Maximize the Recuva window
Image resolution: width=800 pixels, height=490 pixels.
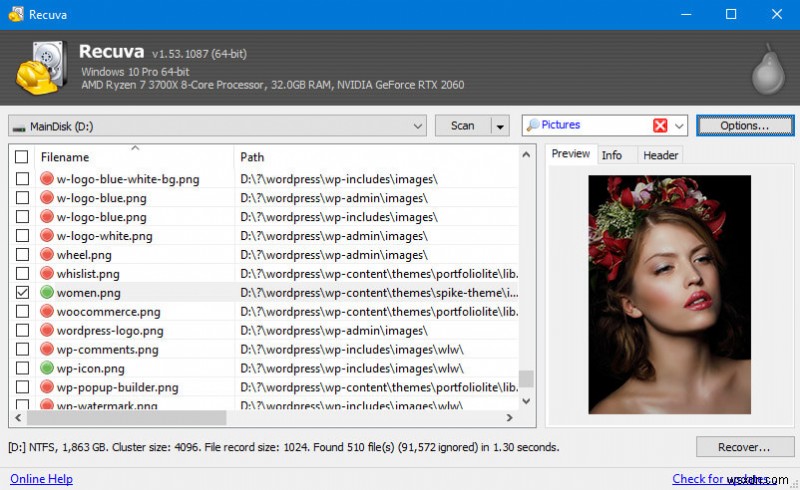(x=731, y=14)
